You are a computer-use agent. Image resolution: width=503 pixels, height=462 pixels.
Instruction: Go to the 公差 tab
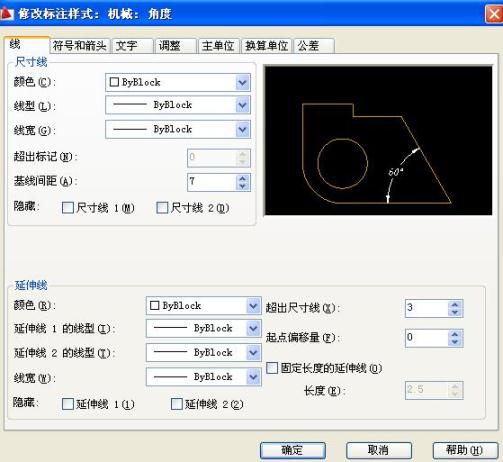coord(313,46)
